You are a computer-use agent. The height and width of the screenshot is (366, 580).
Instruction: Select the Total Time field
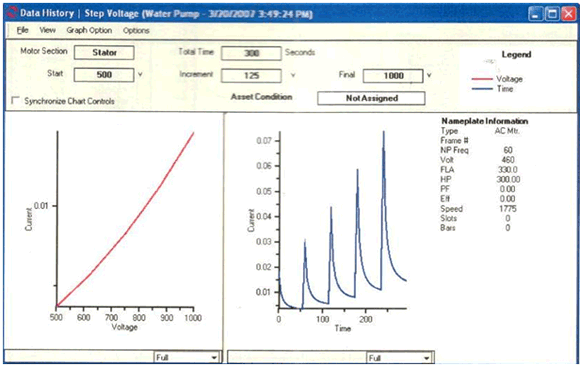[x=251, y=53]
